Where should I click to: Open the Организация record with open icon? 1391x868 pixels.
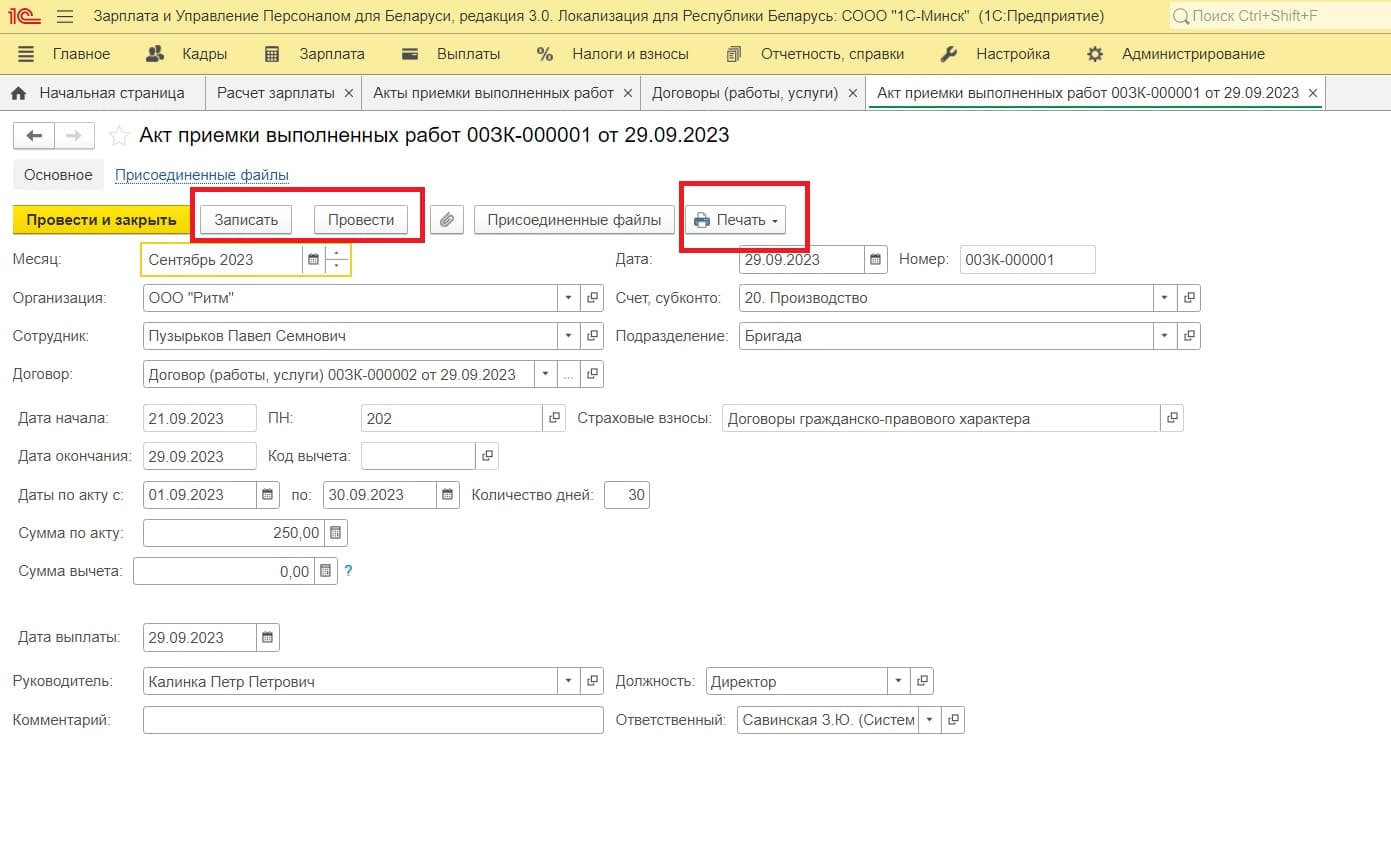tap(593, 298)
